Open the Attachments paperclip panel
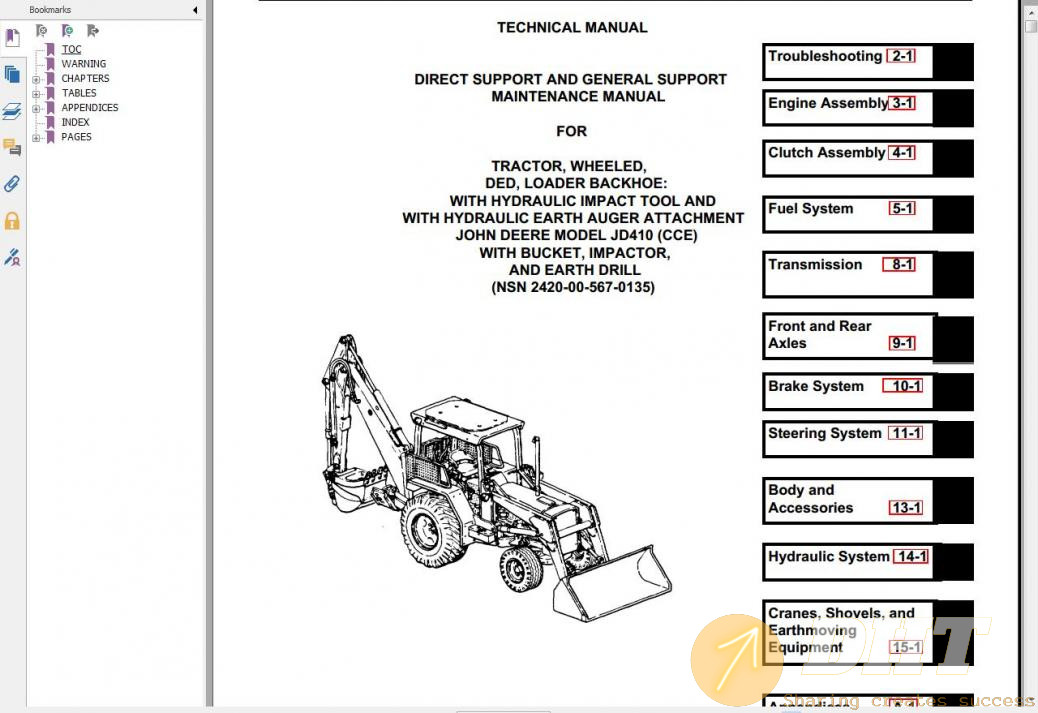This screenshot has width=1038, height=713. pyautogui.click(x=12, y=183)
